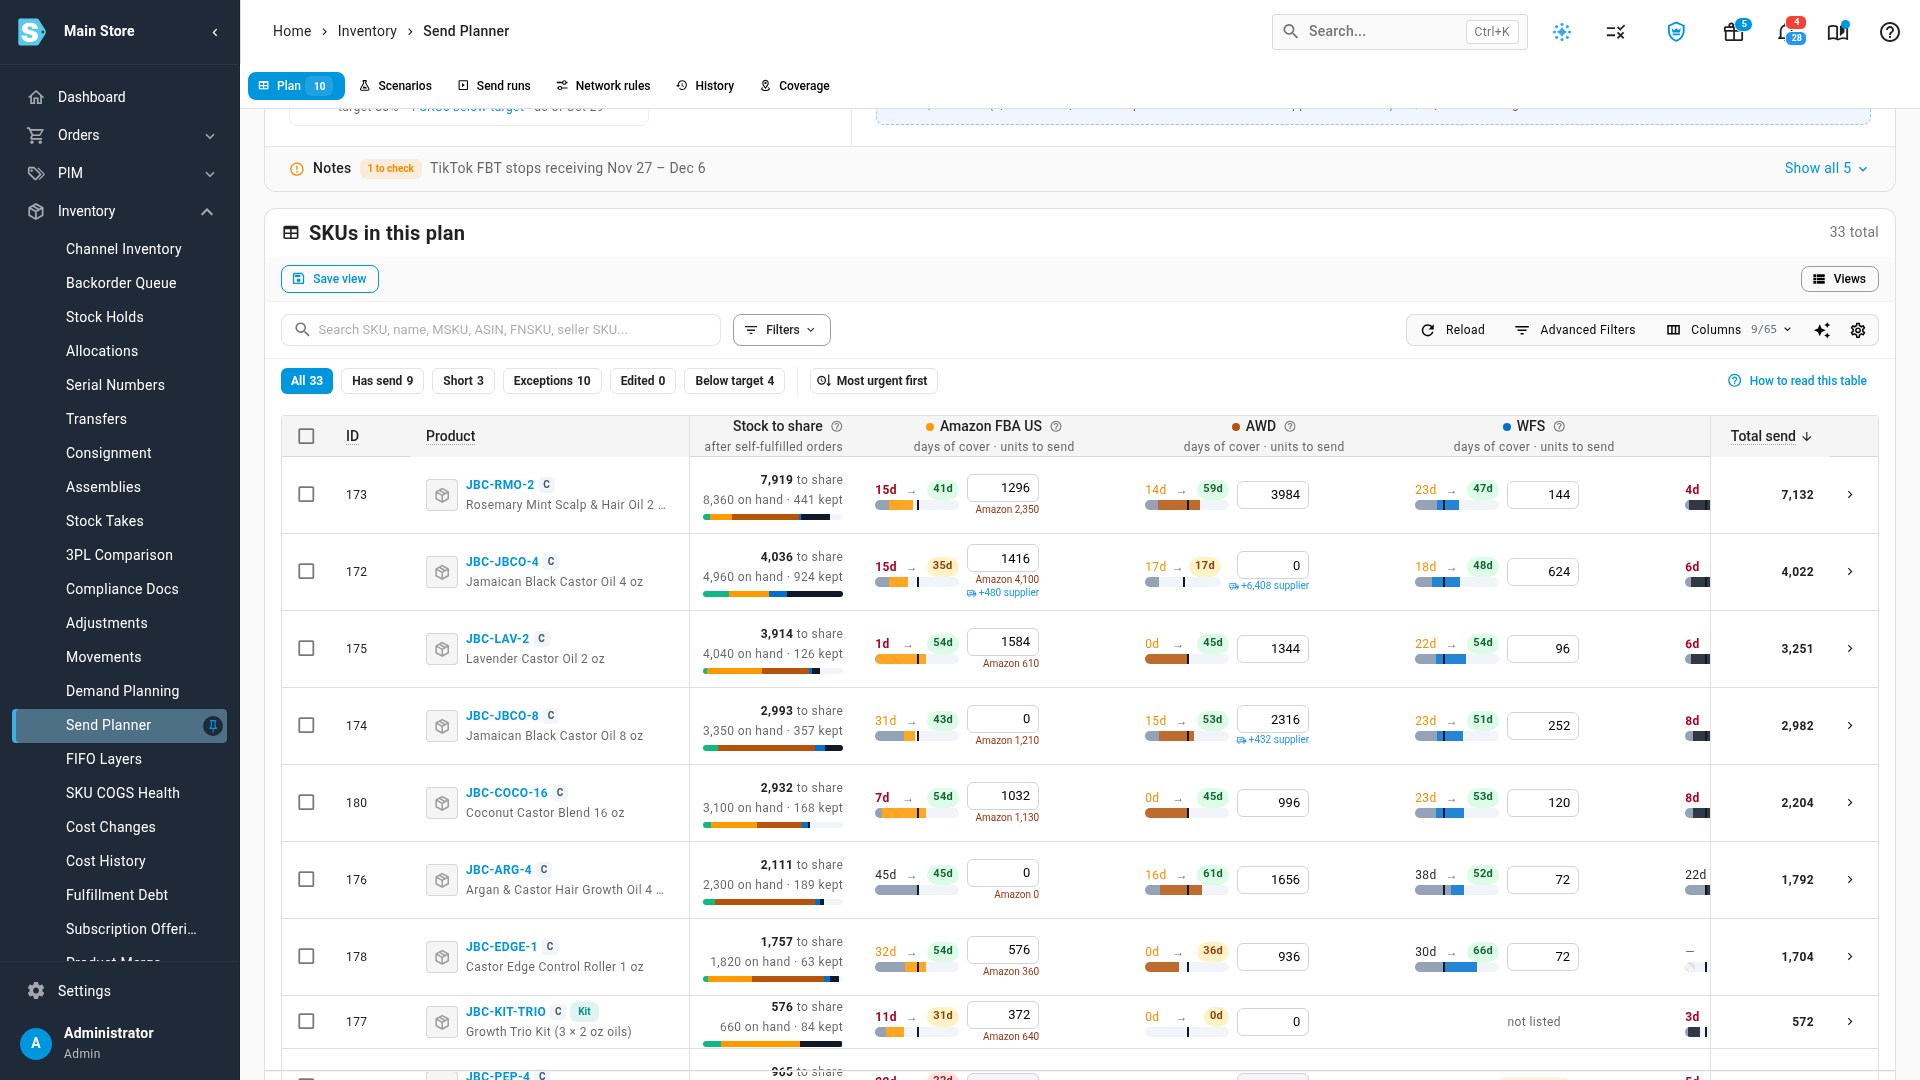
Task: Switch to the History tab
Action: point(705,86)
